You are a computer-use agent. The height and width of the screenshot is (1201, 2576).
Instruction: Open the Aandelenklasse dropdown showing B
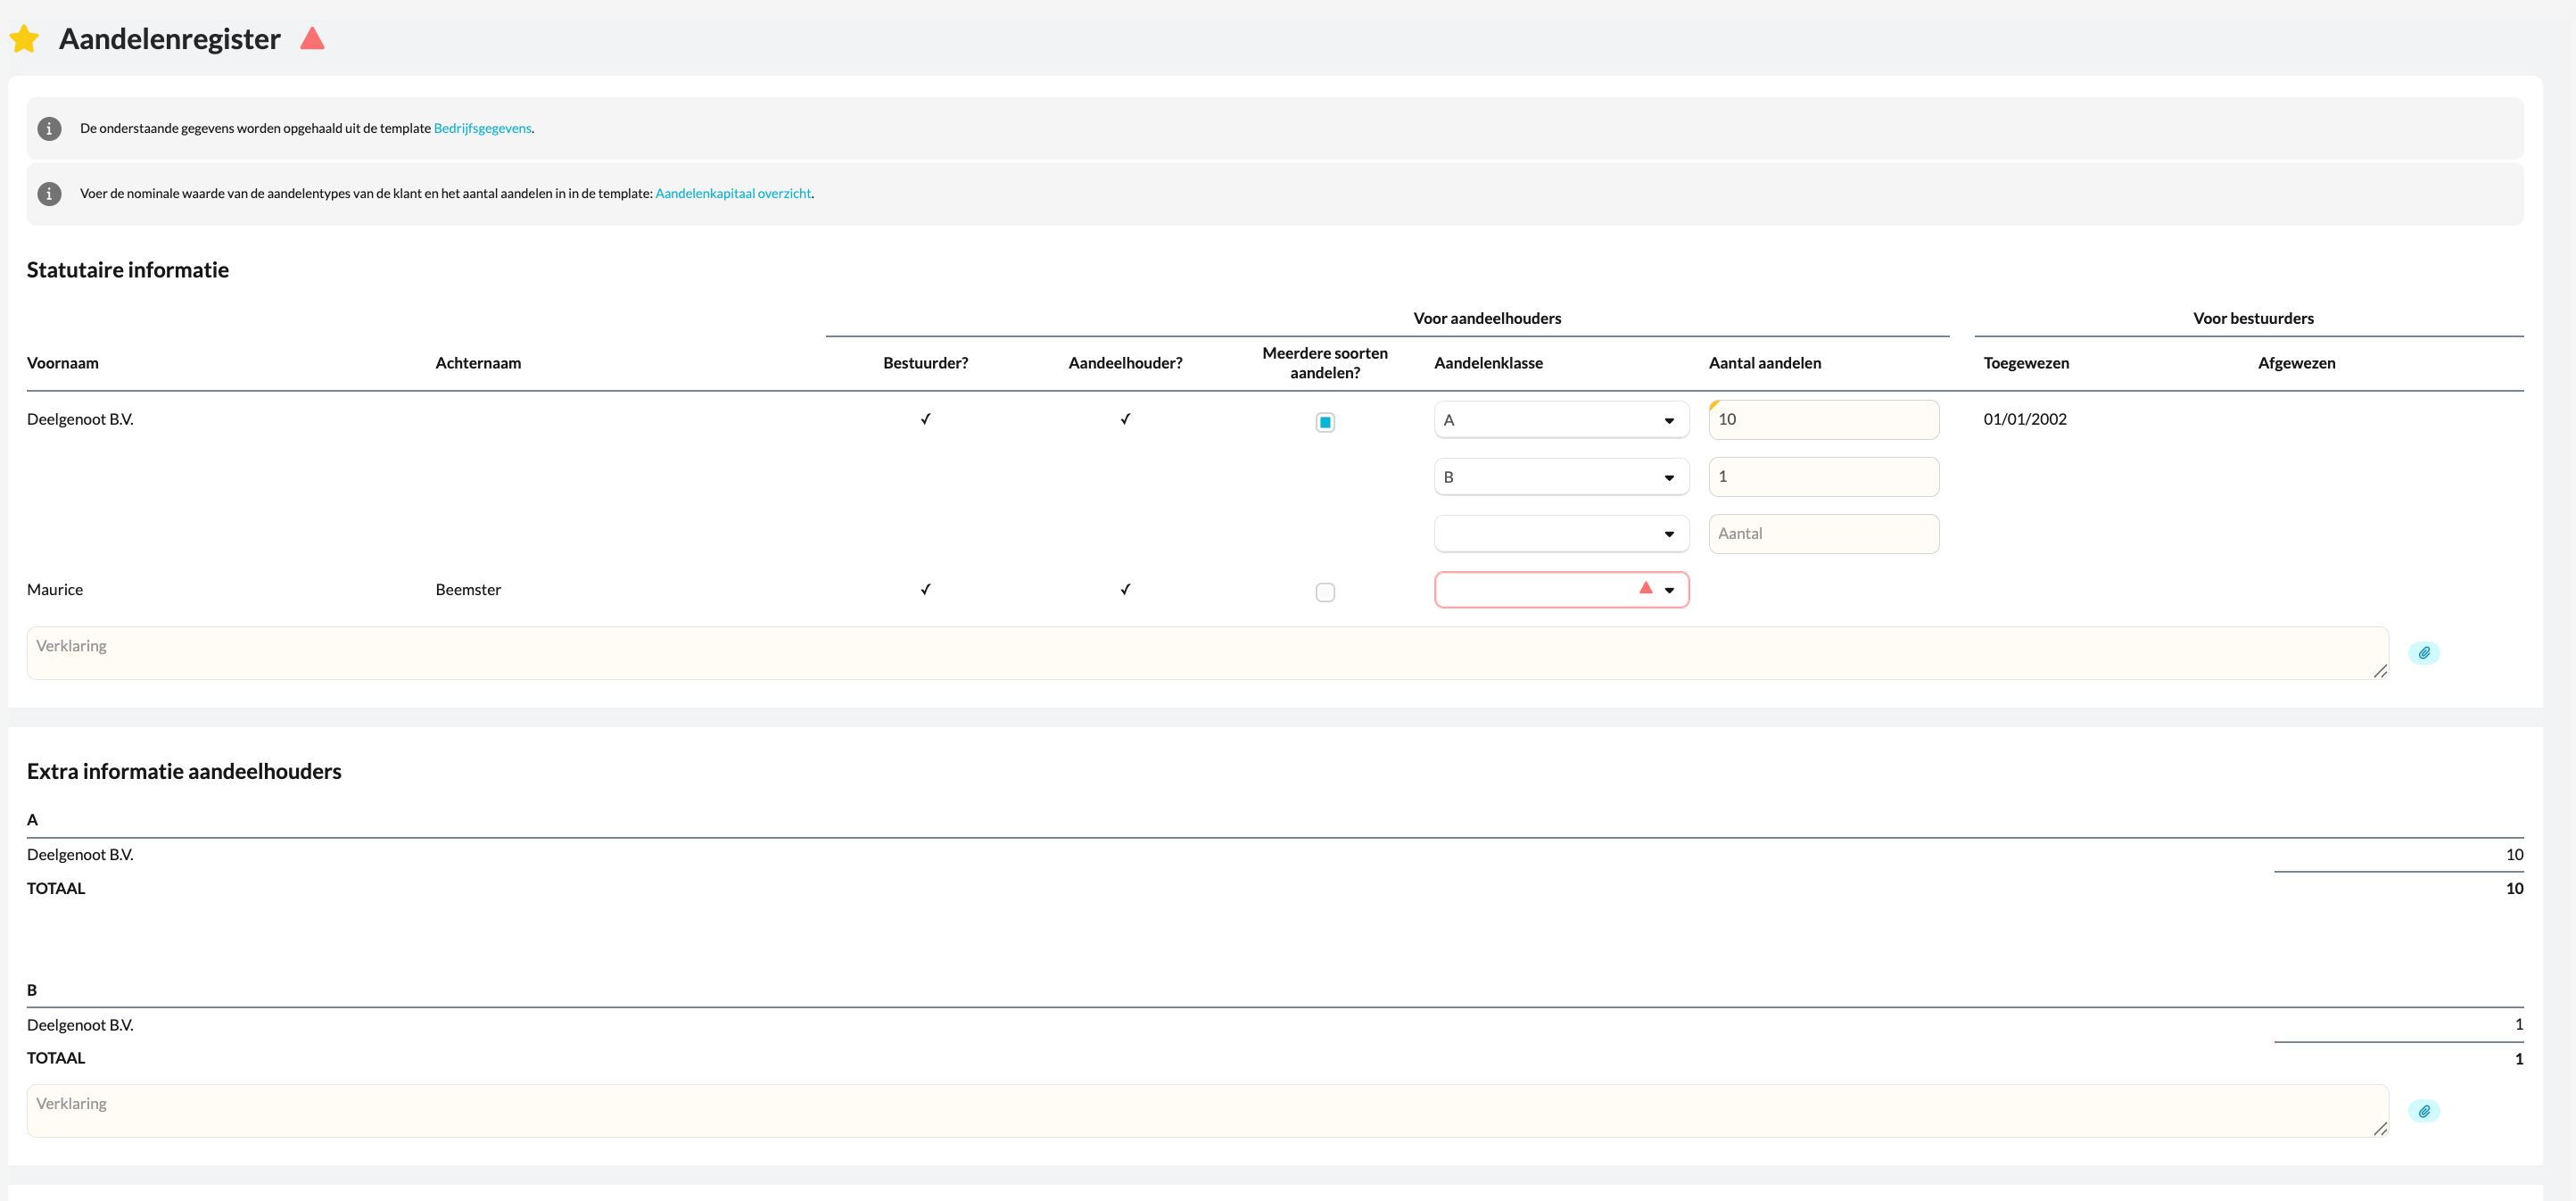1560,477
